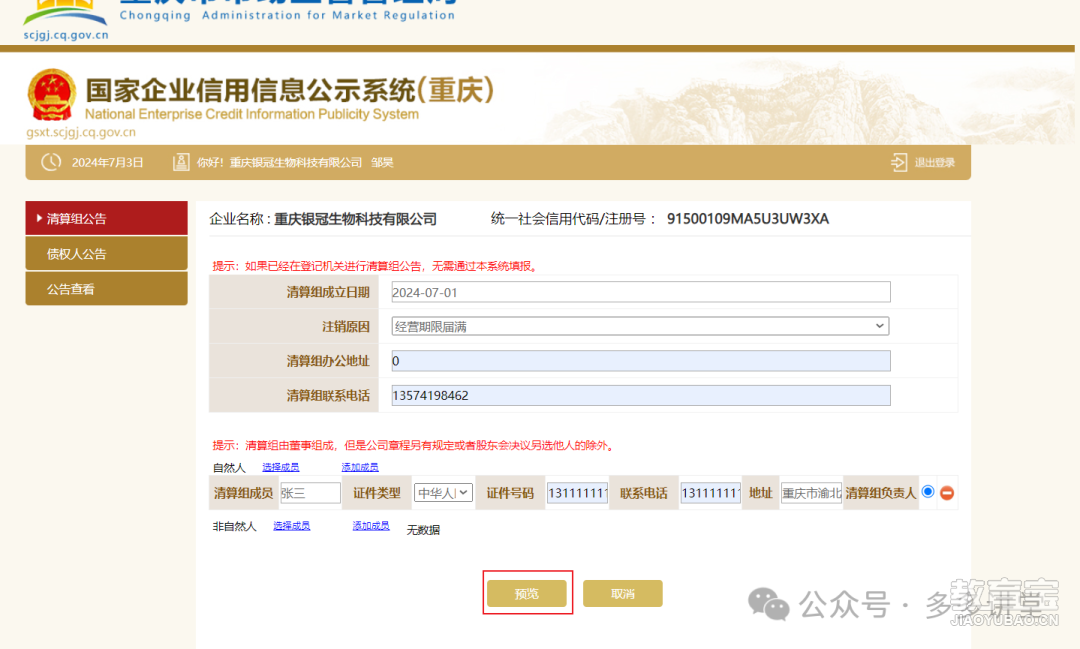
Task: Click the 清算组成员 name field 张三
Action: tap(311, 493)
